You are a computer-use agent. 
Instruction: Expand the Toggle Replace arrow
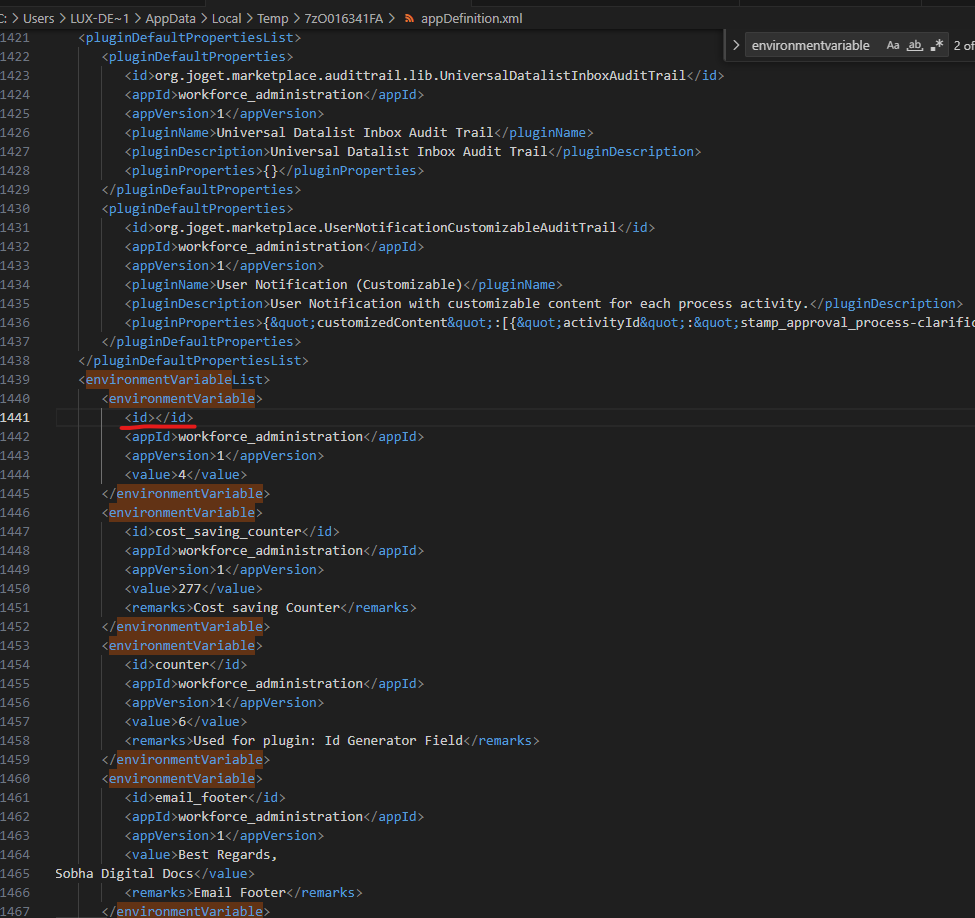coord(737,45)
